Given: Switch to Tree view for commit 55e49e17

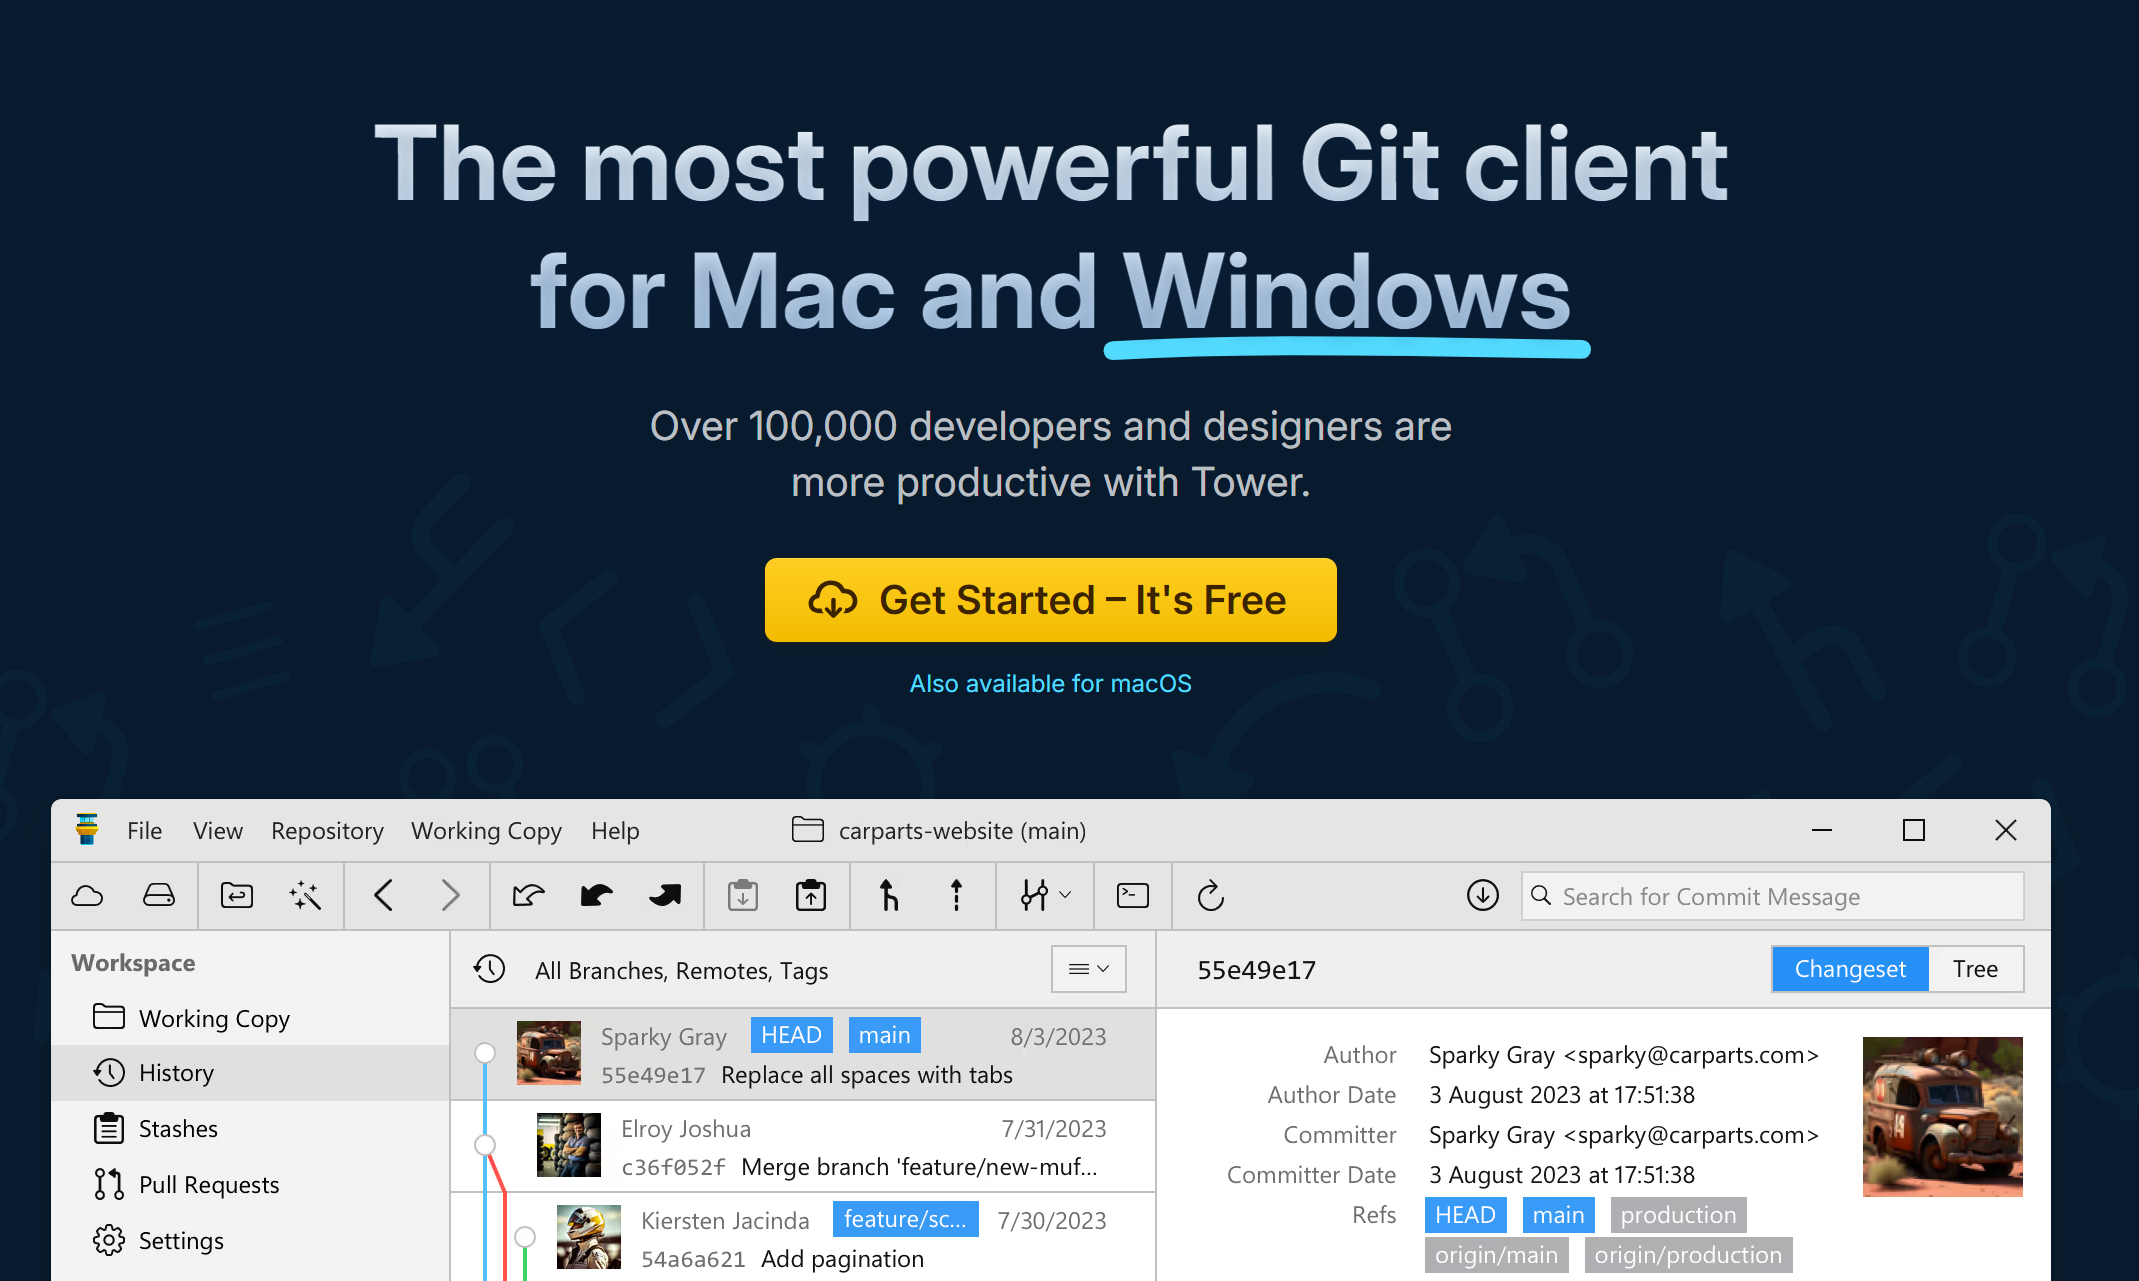Looking at the screenshot, I should (1976, 968).
